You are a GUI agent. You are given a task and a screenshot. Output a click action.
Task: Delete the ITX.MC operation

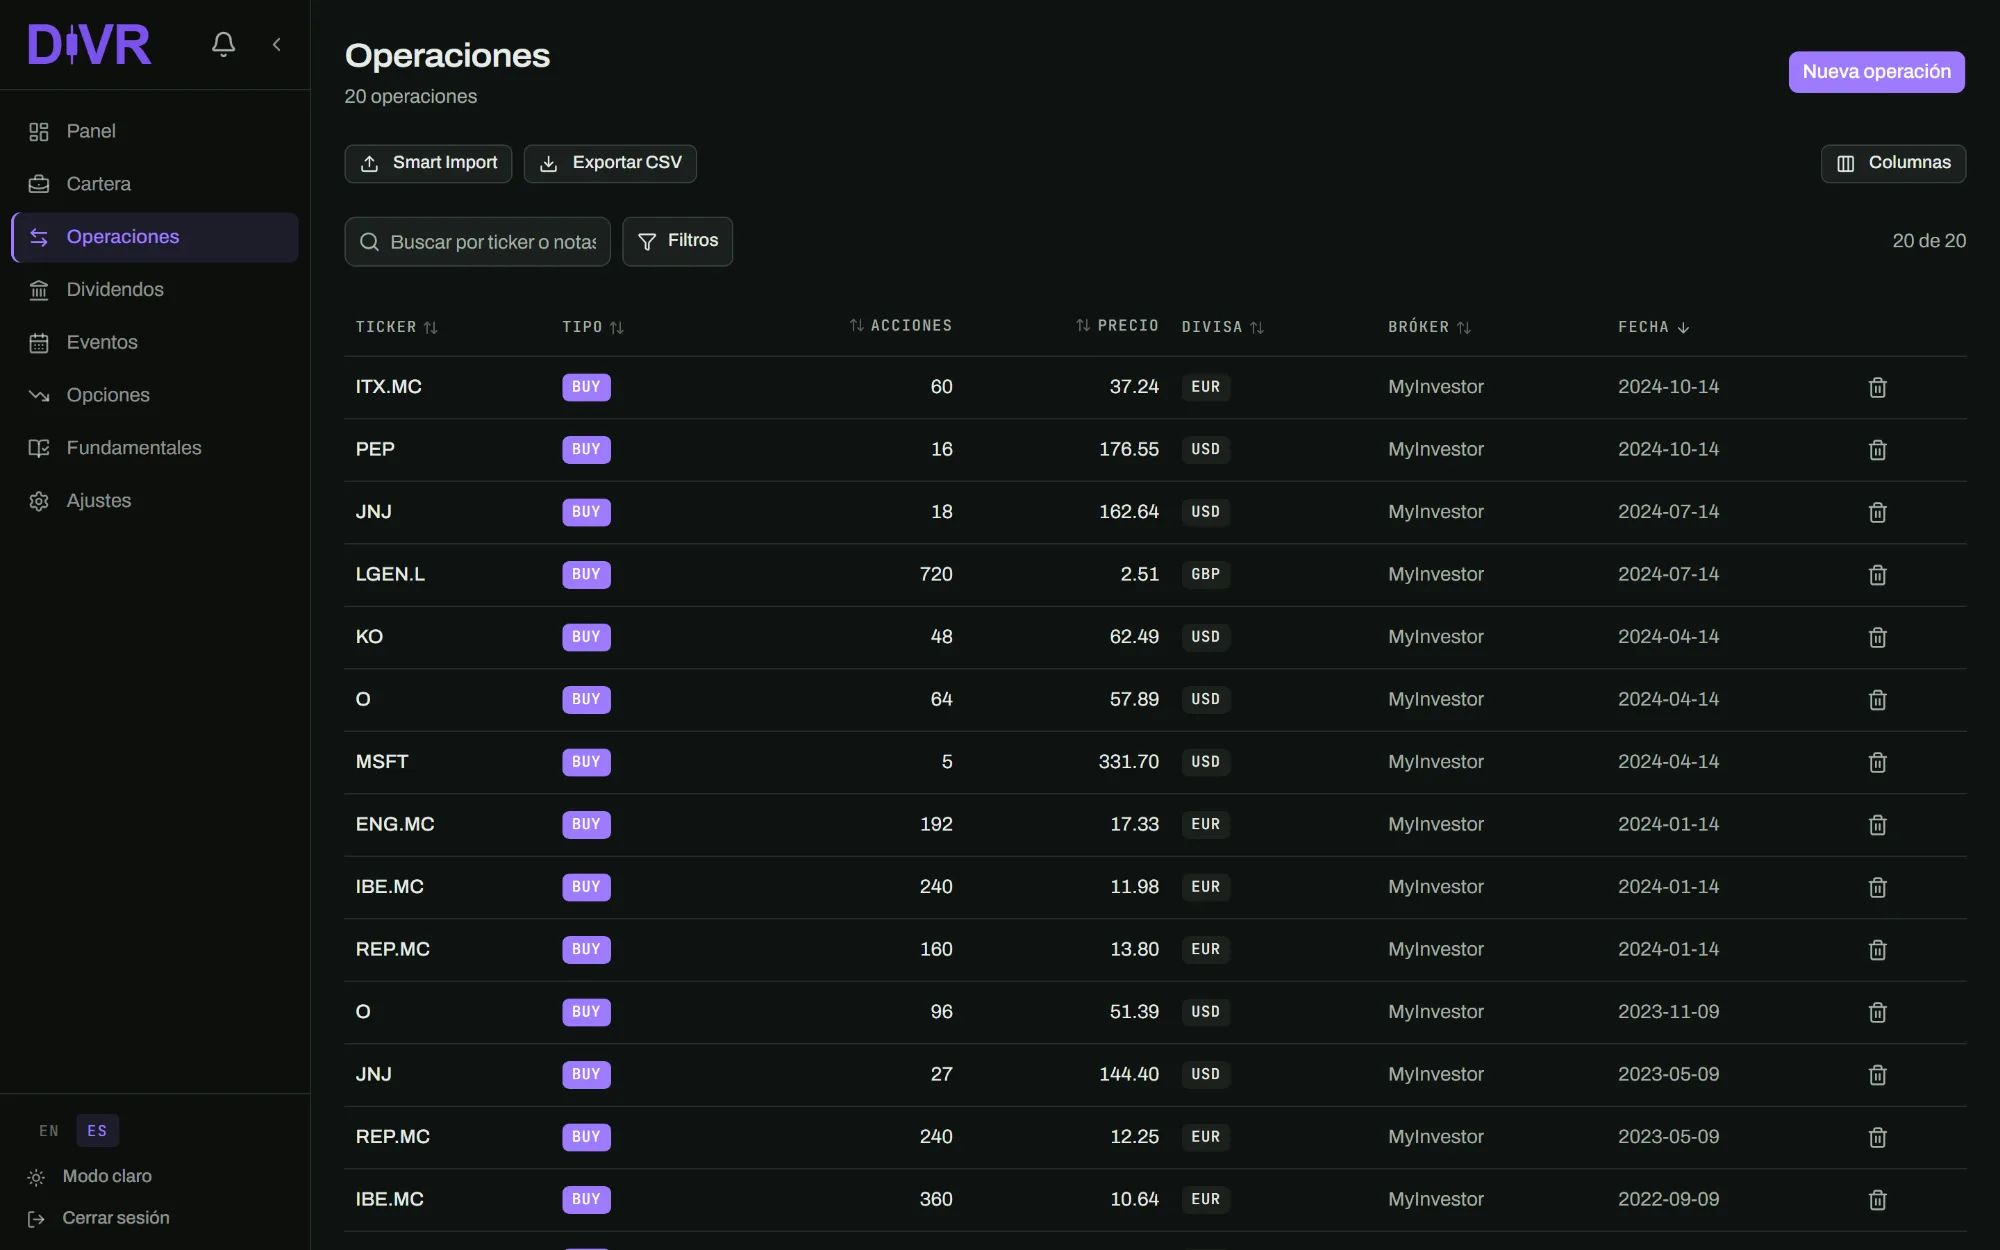[x=1877, y=387]
